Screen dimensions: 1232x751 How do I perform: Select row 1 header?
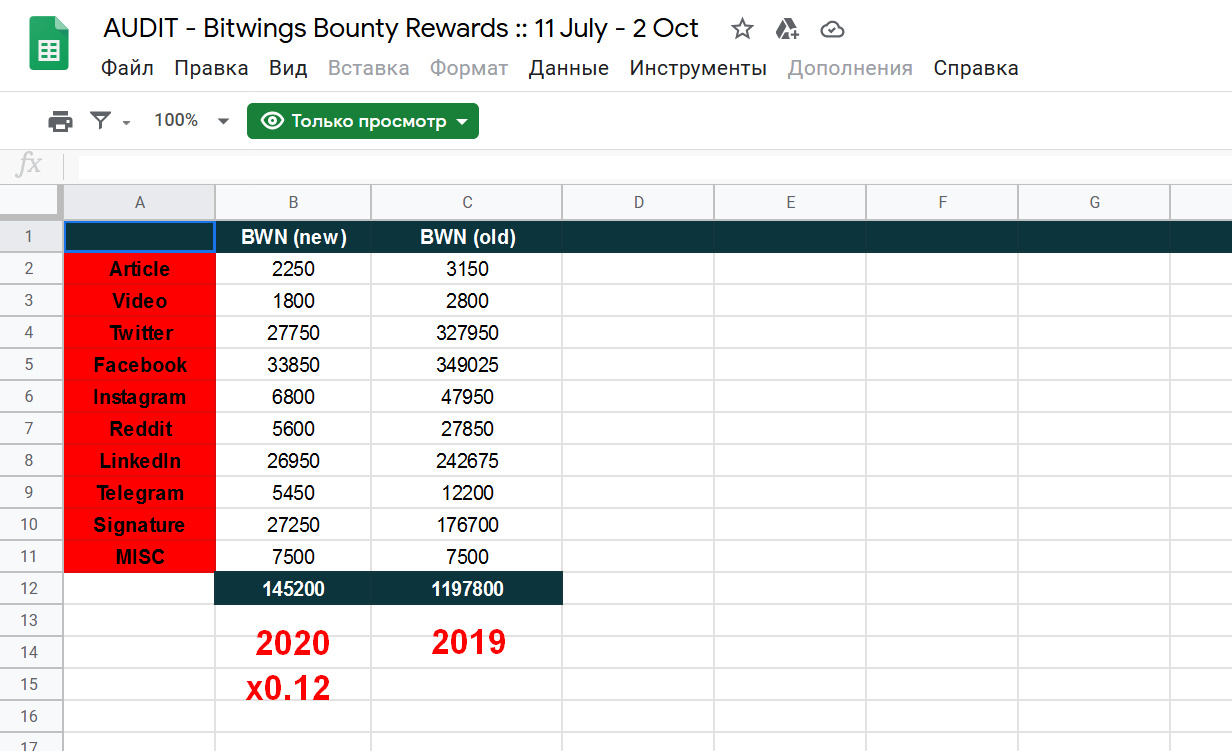click(30, 237)
